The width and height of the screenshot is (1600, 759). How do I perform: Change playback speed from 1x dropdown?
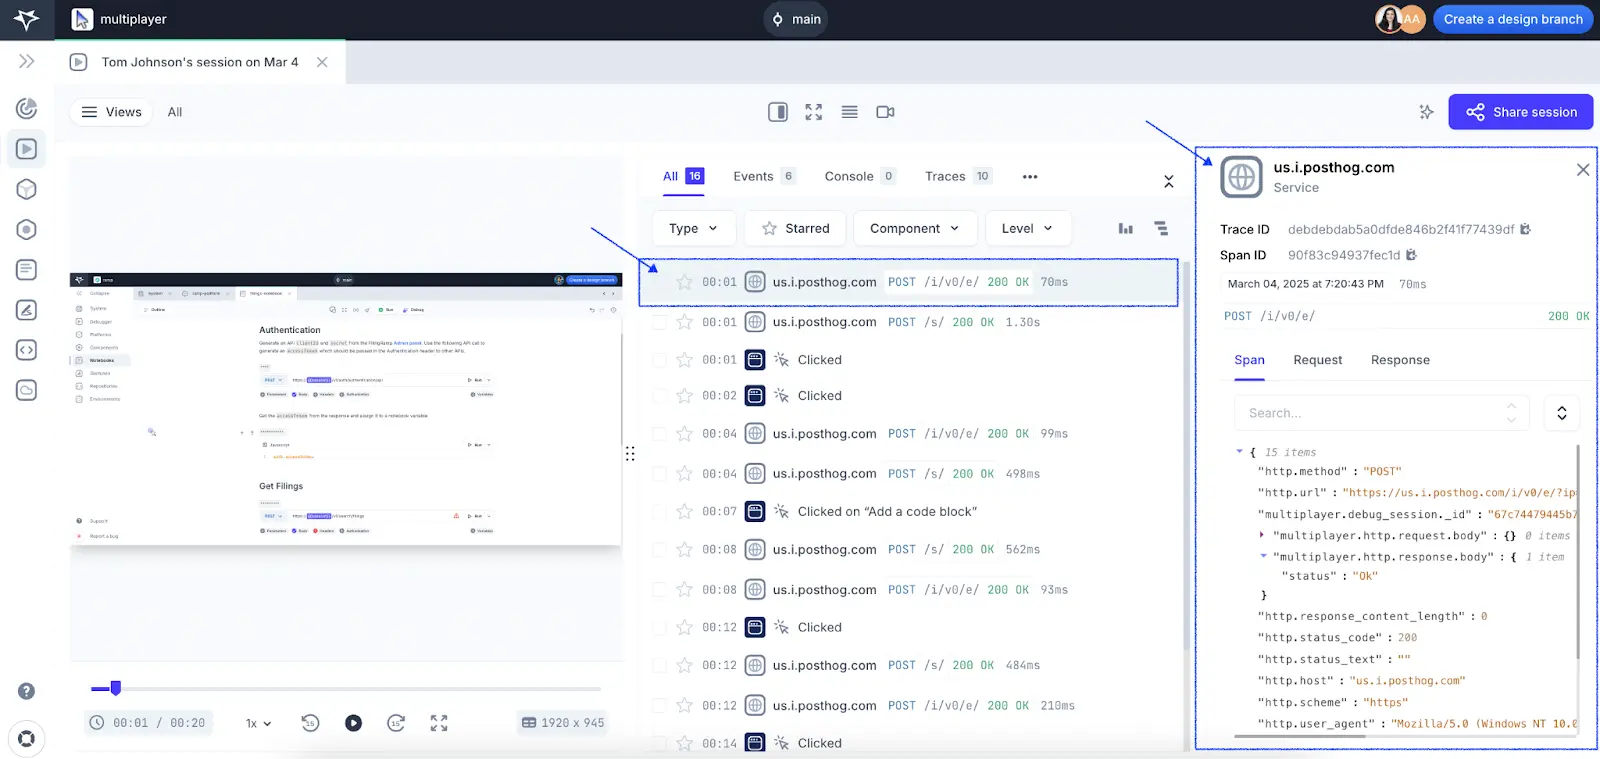pos(259,723)
